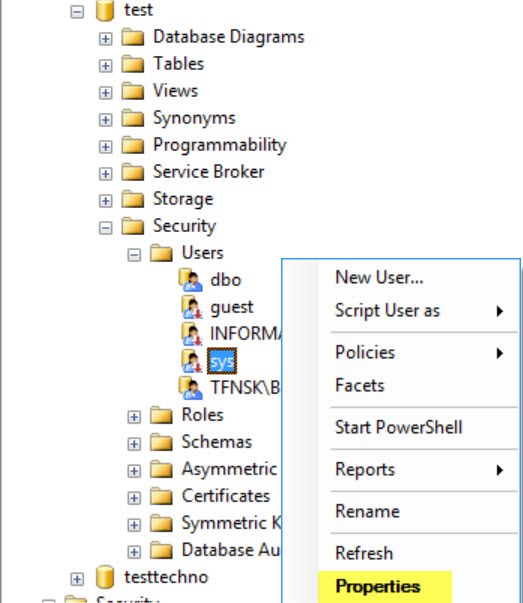Image resolution: width=523 pixels, height=603 pixels.
Task: Select the dbo user icon
Action: click(x=191, y=280)
